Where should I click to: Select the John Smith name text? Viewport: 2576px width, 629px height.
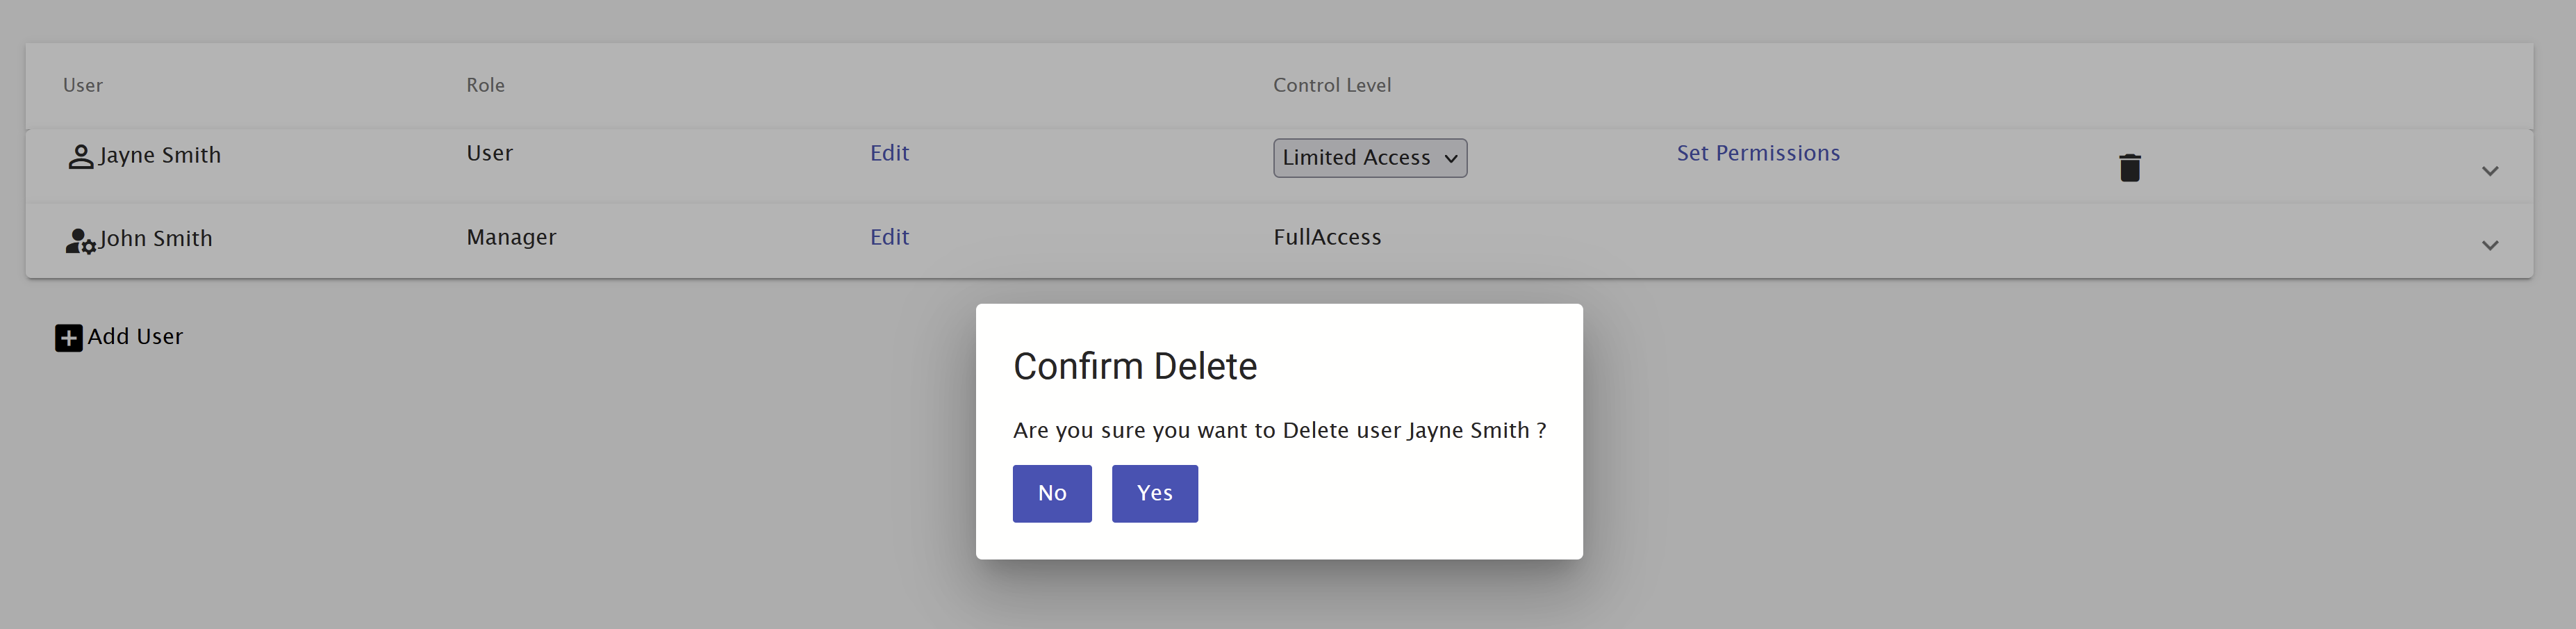pyautogui.click(x=156, y=238)
